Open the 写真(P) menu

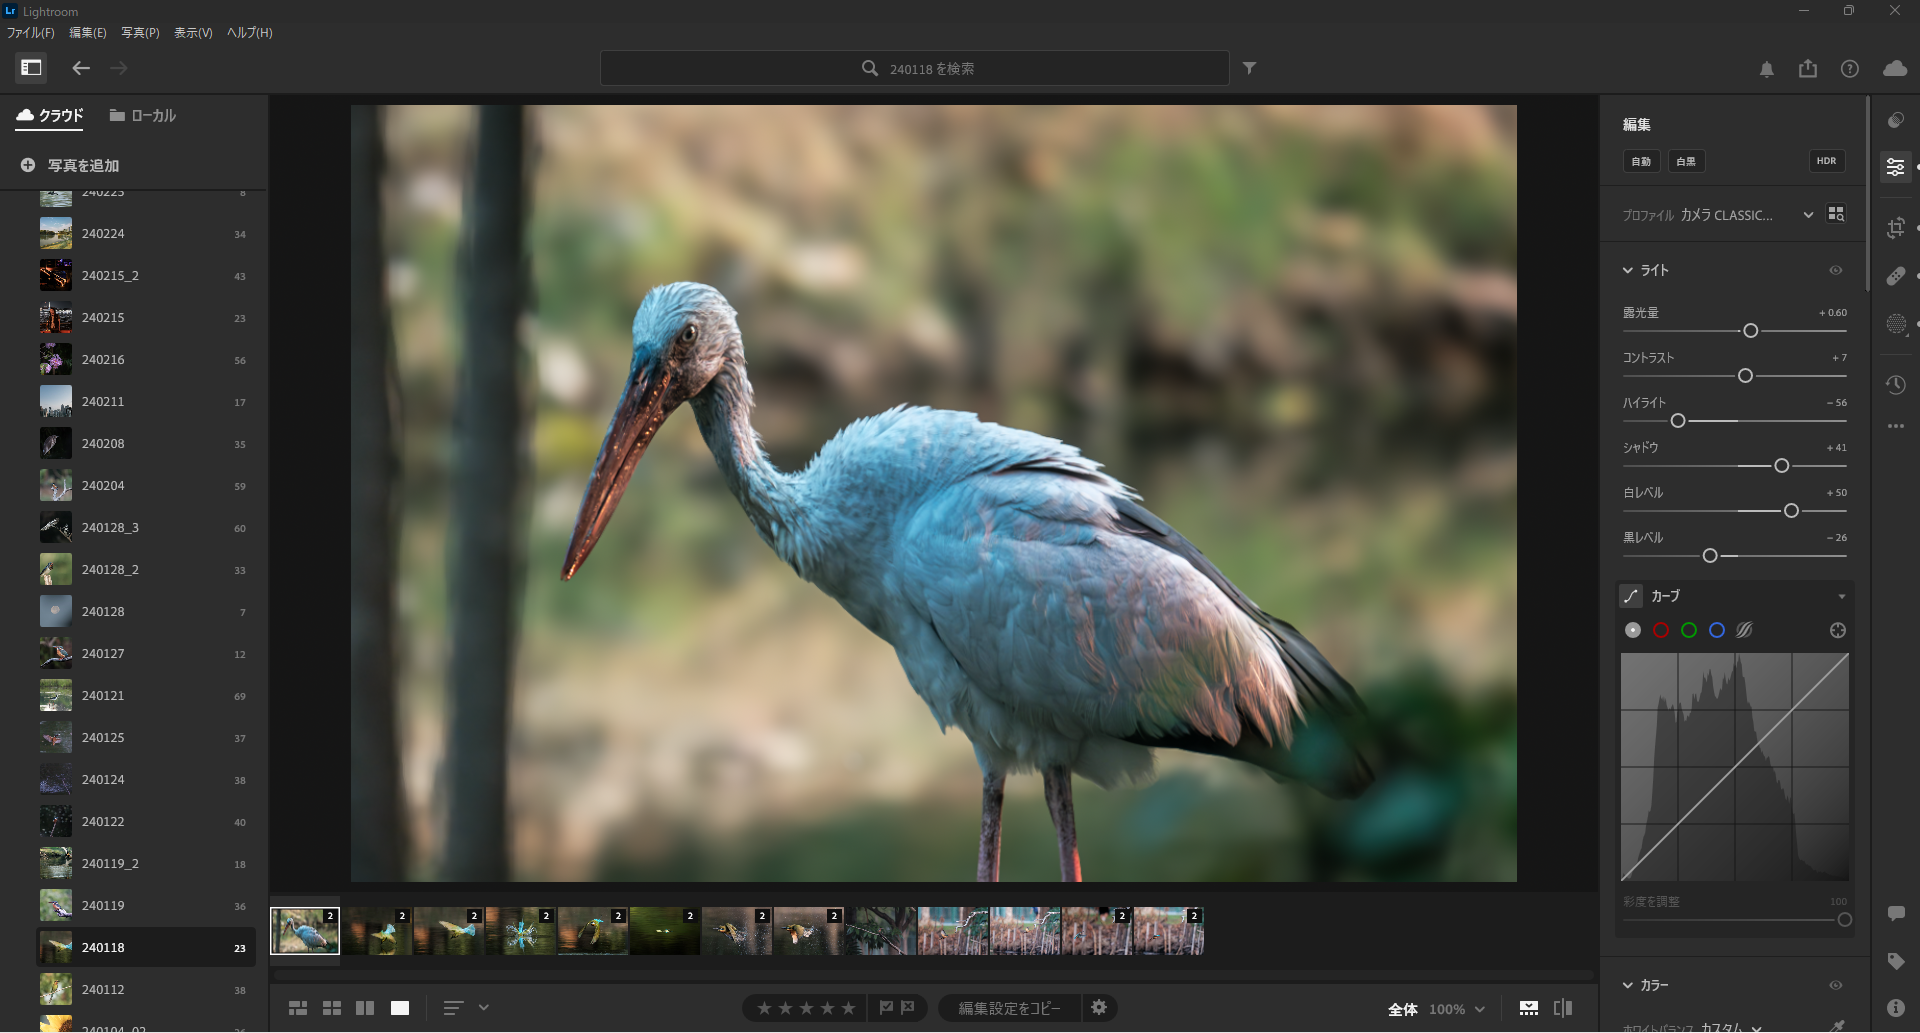140,33
